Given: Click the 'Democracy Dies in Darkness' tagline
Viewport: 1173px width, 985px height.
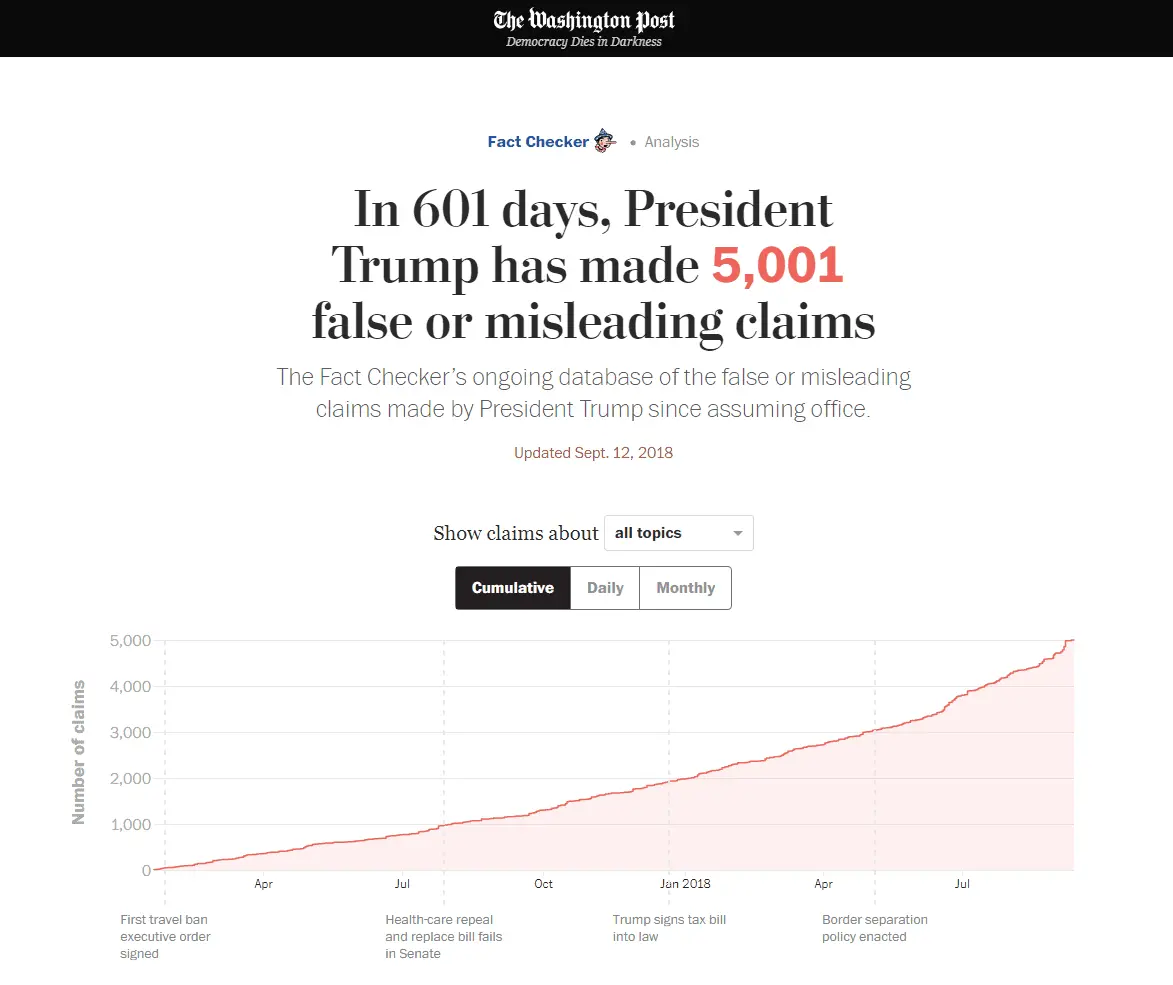Looking at the screenshot, I should pyautogui.click(x=584, y=42).
